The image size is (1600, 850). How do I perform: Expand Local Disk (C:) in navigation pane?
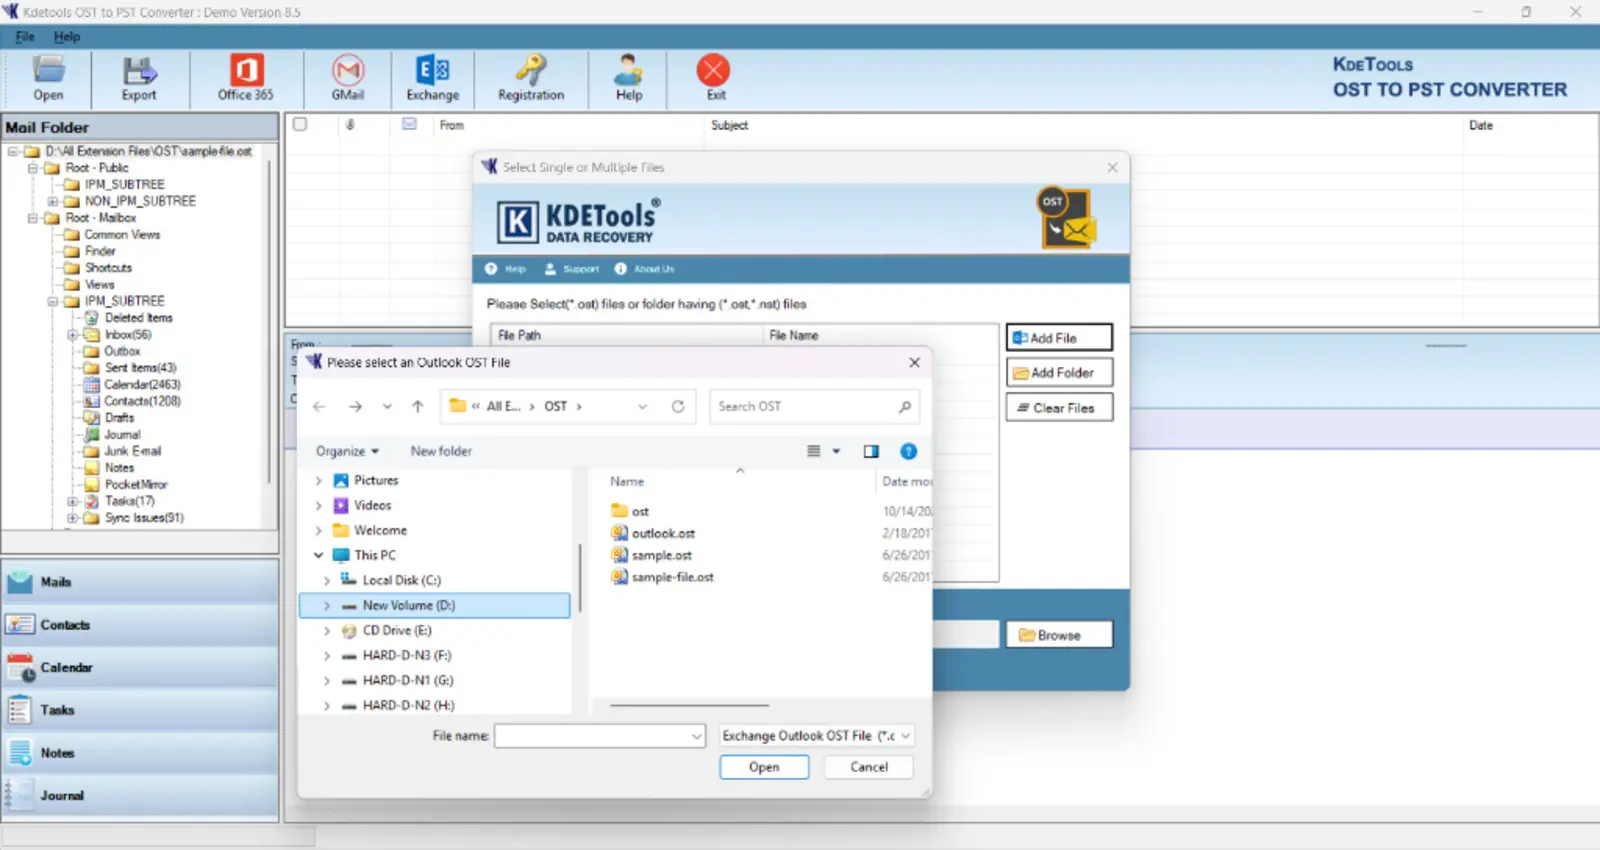tap(327, 580)
